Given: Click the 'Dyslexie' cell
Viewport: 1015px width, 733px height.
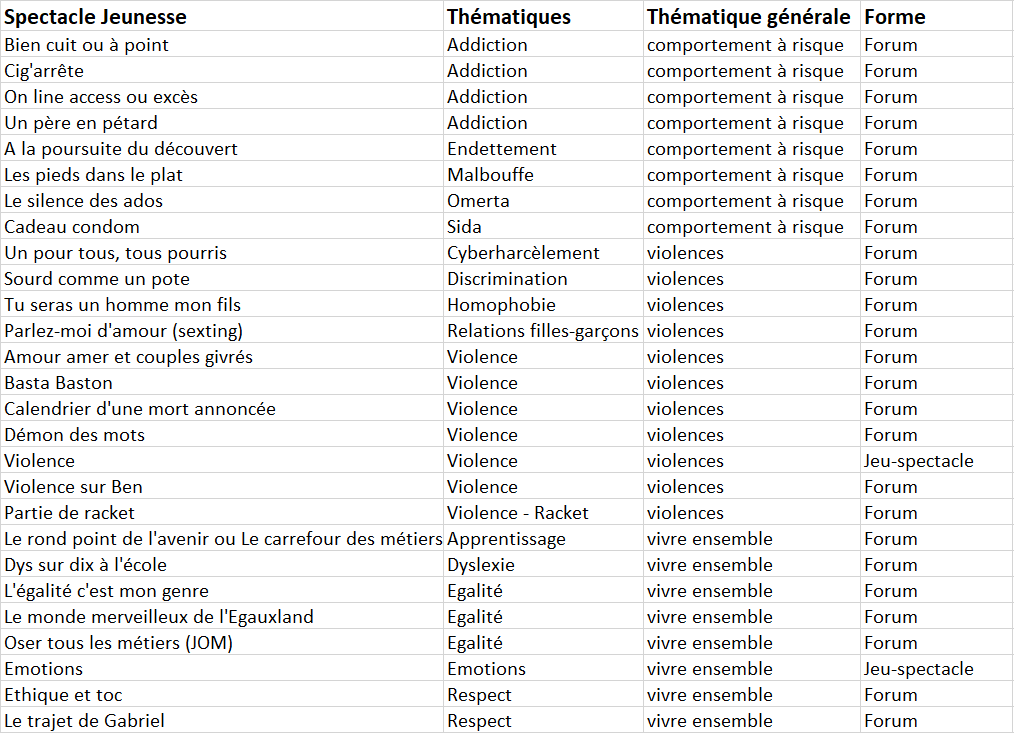Looking at the screenshot, I should tap(480, 565).
